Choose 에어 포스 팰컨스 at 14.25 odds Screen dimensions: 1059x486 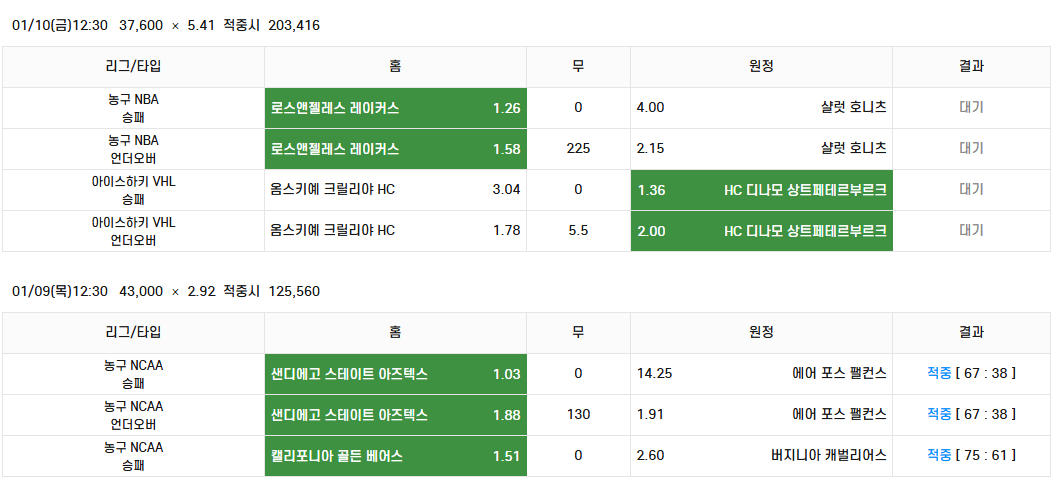click(x=761, y=374)
